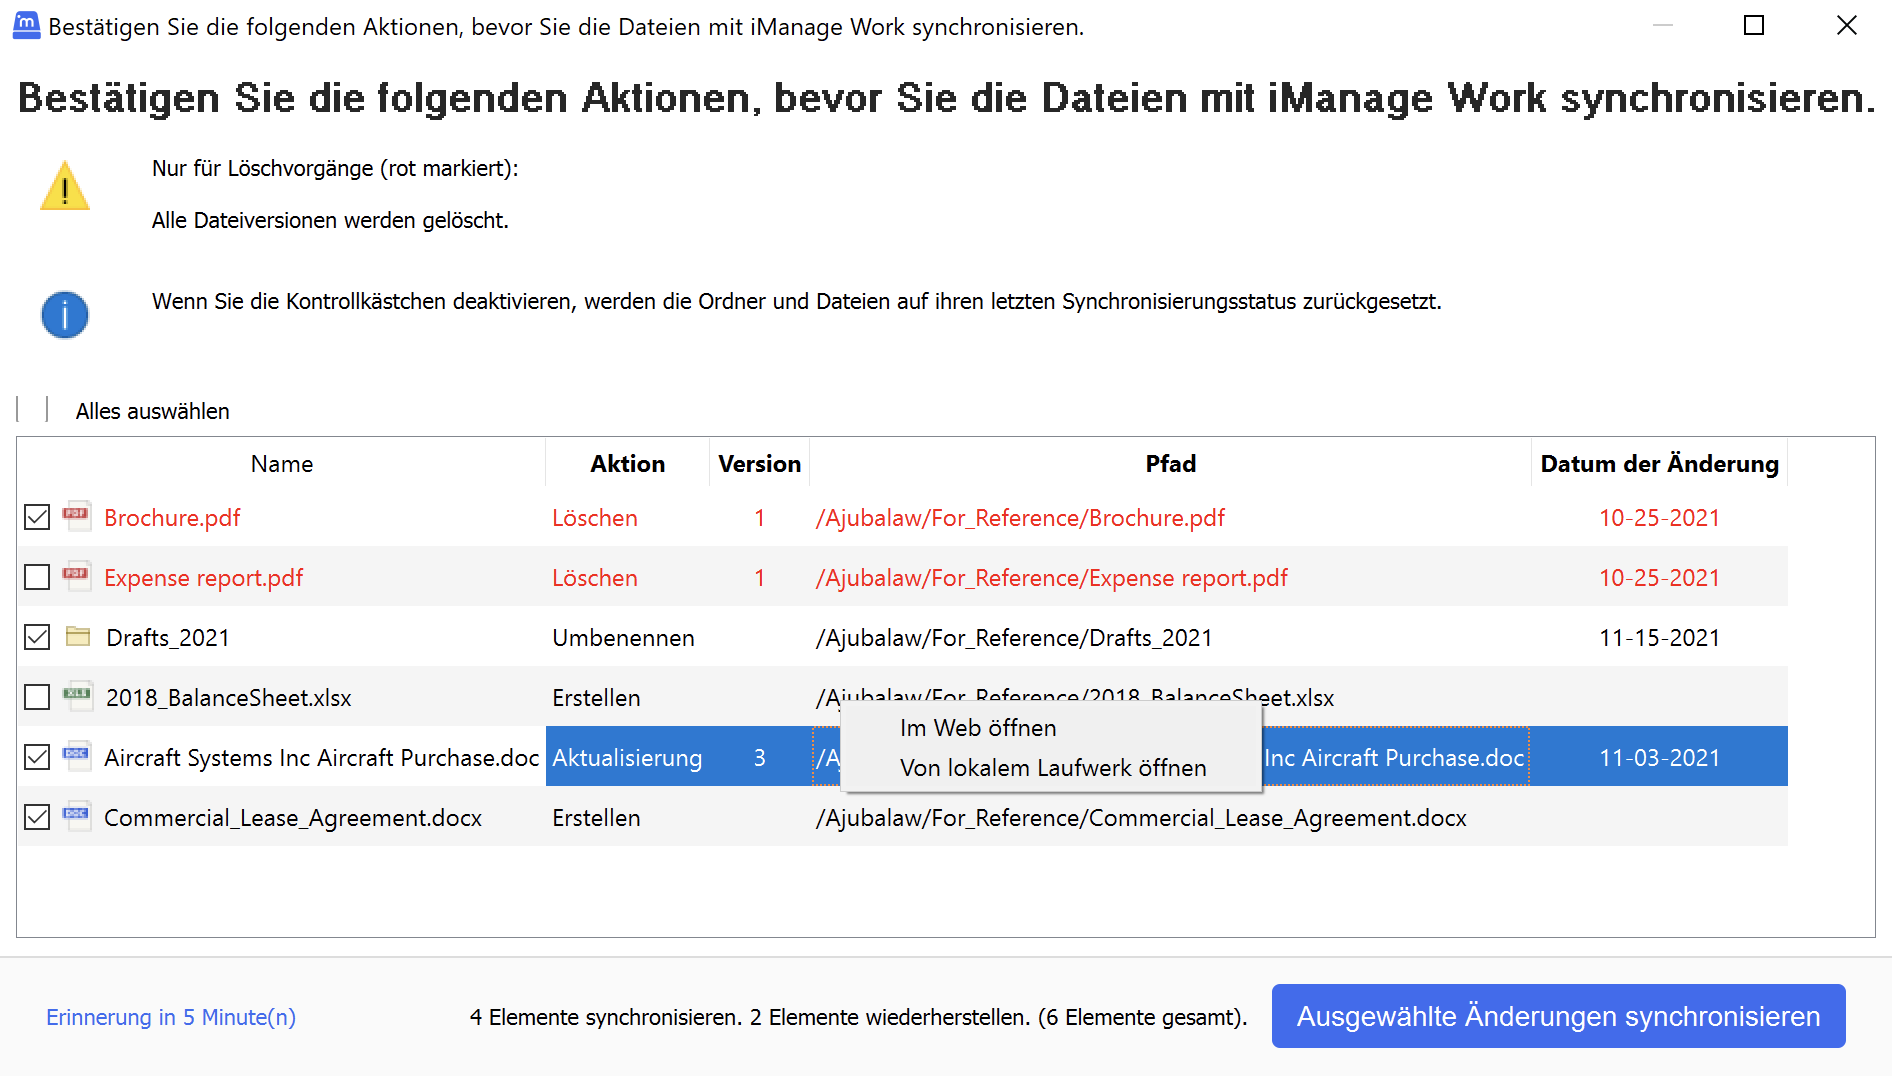Viewport: 1892px width, 1076px height.
Task: Click the Pfad column header
Action: (1170, 464)
